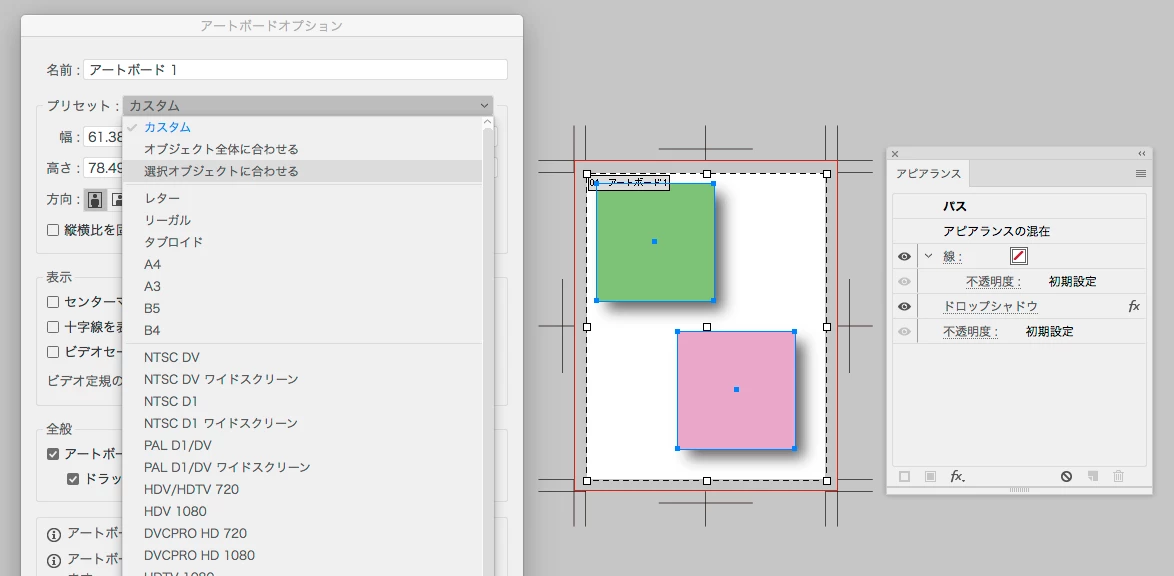The width and height of the screenshot is (1174, 576).
Task: Choose B5 preset
Action: click(x=302, y=309)
